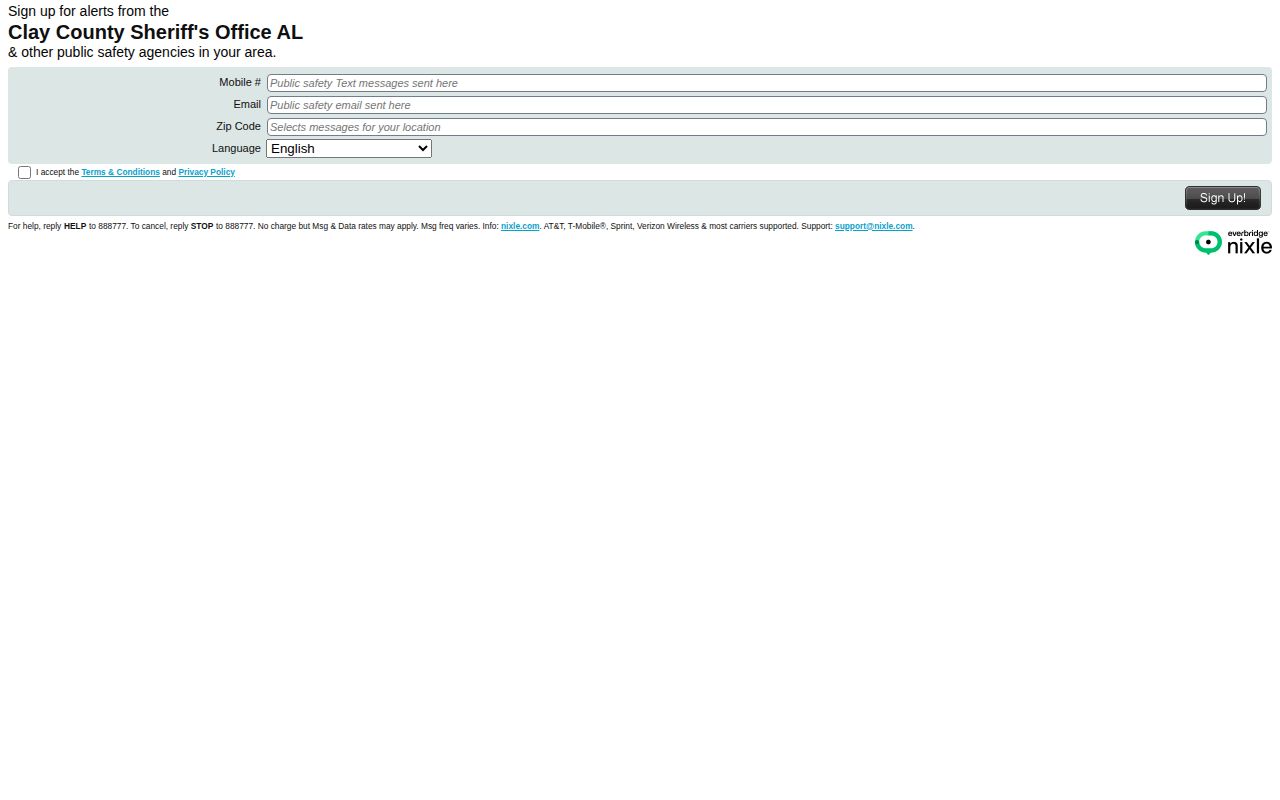1280x800 pixels.
Task: Click the 'Mobile #' field label
Action: tap(240, 82)
